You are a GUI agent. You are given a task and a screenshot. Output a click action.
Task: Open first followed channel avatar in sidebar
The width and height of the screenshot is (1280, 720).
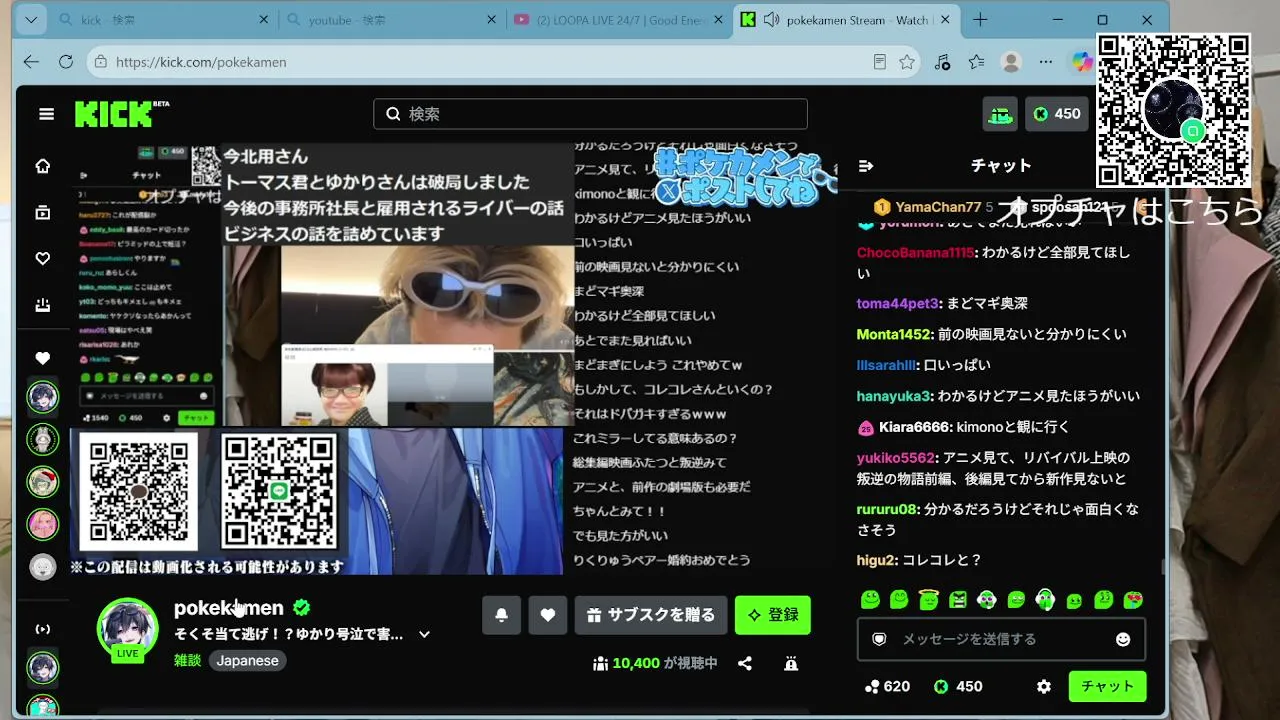pyautogui.click(x=43, y=397)
